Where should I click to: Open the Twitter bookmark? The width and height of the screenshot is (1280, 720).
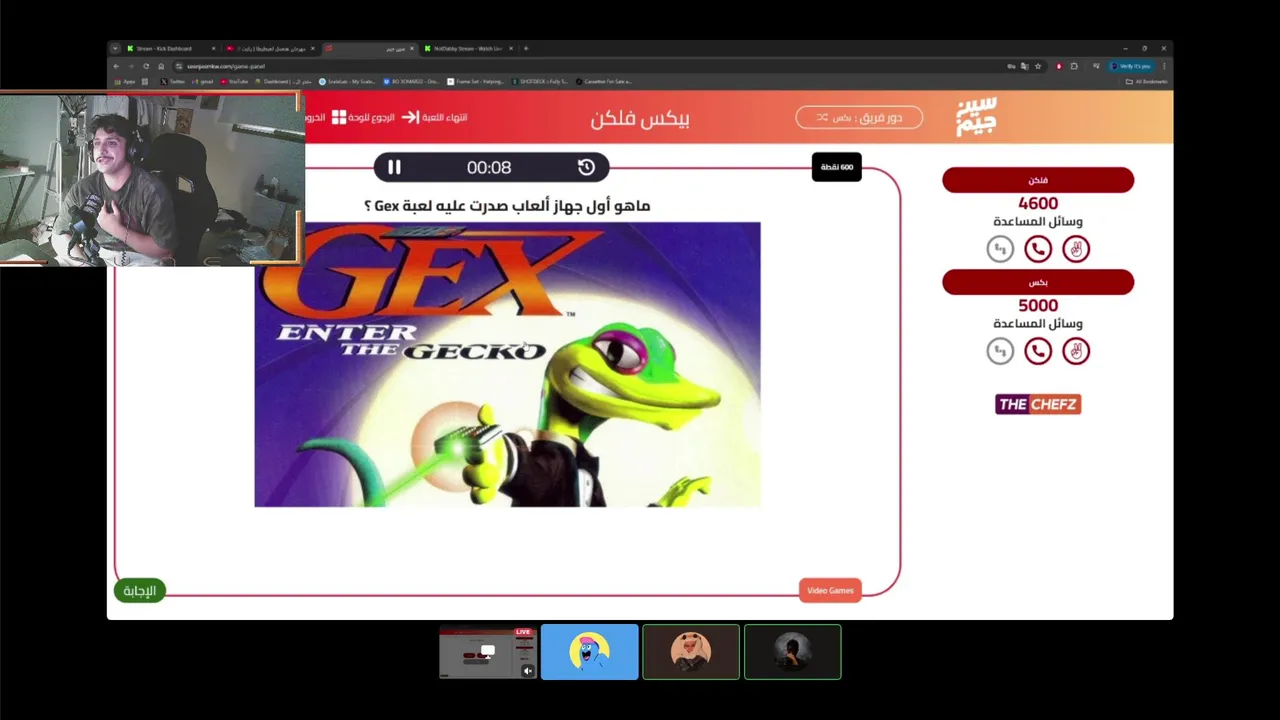click(x=172, y=82)
